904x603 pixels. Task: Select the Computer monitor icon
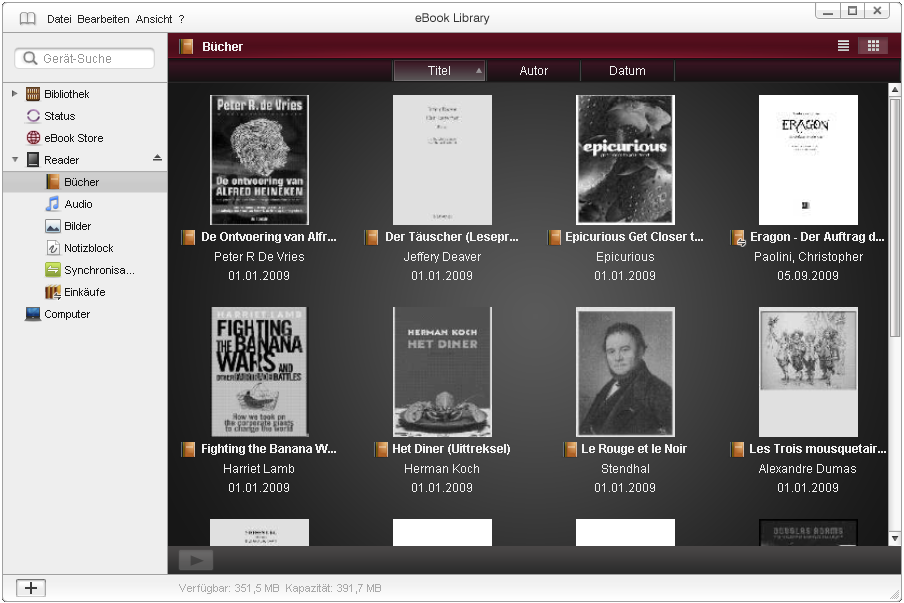[33, 314]
